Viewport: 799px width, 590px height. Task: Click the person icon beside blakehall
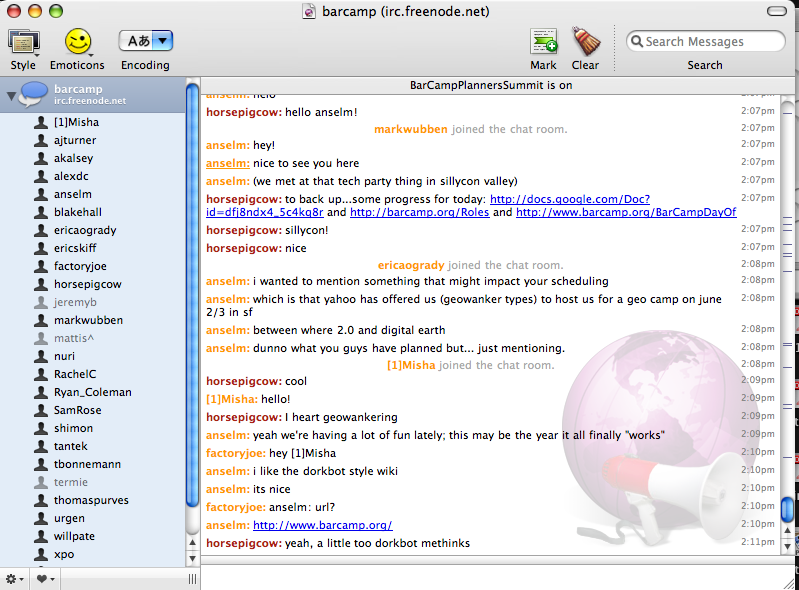[41, 212]
